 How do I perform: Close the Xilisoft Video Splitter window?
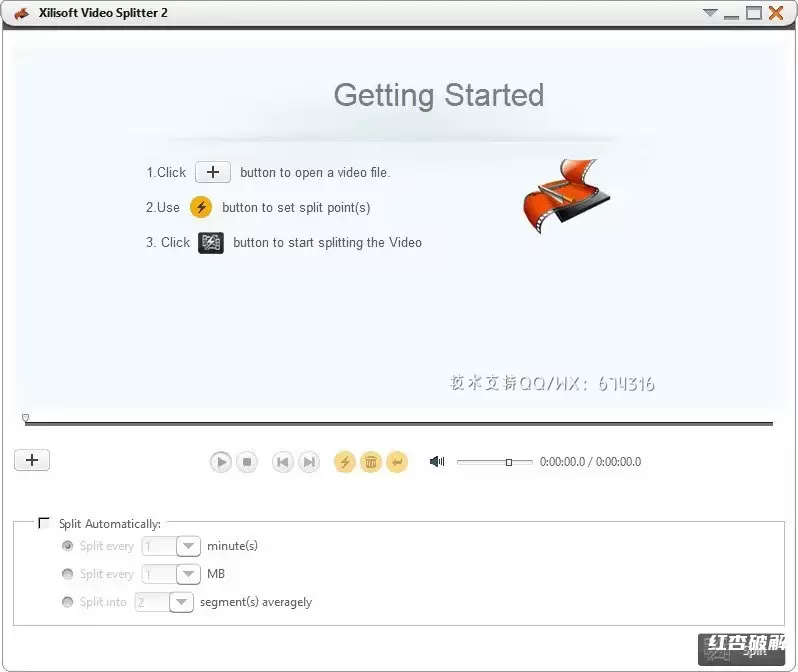point(776,13)
